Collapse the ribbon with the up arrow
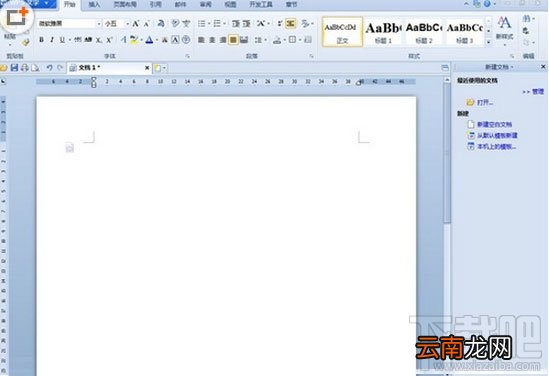 coord(466,4)
